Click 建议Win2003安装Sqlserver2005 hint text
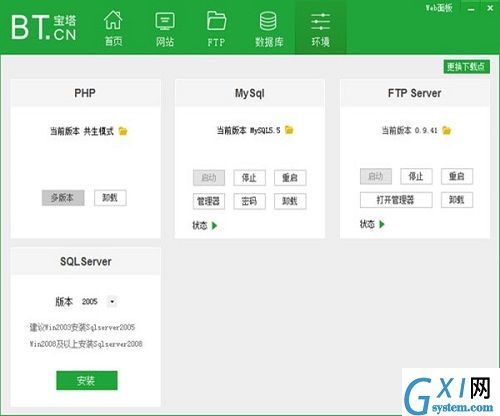This screenshot has height=416, width=500. pyautogui.click(x=82, y=327)
